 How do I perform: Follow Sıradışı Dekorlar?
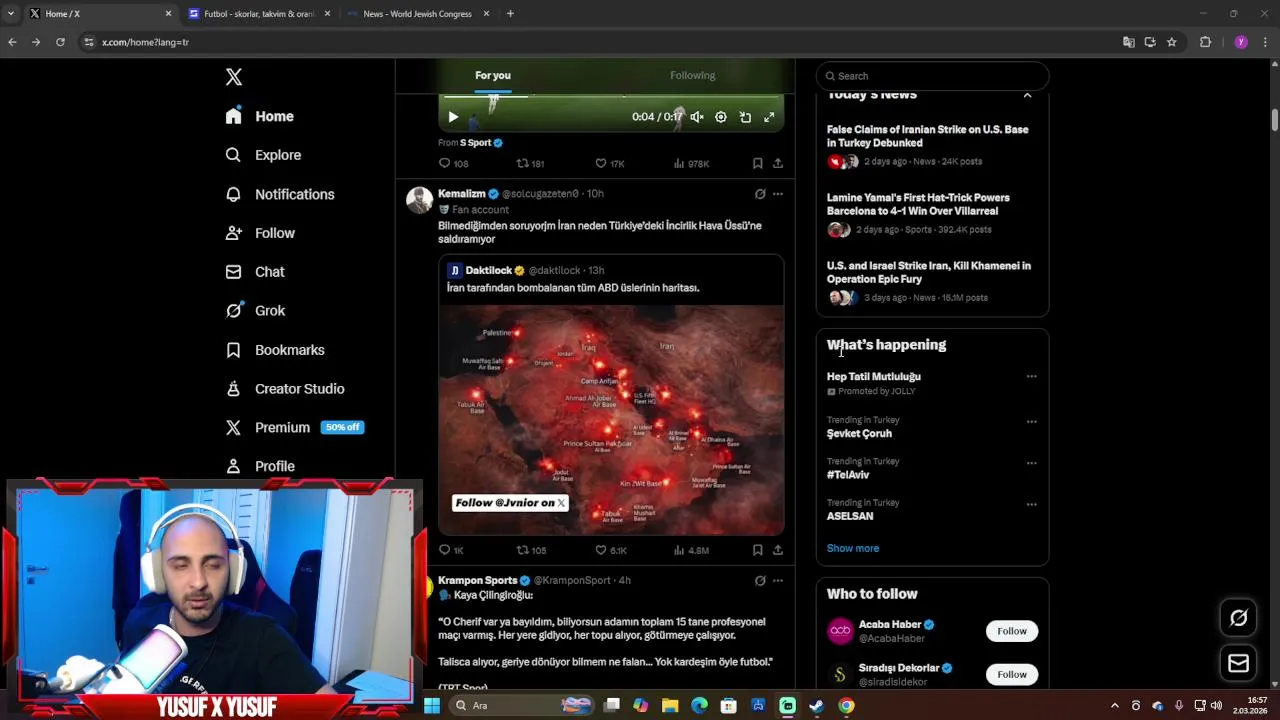coord(1012,674)
